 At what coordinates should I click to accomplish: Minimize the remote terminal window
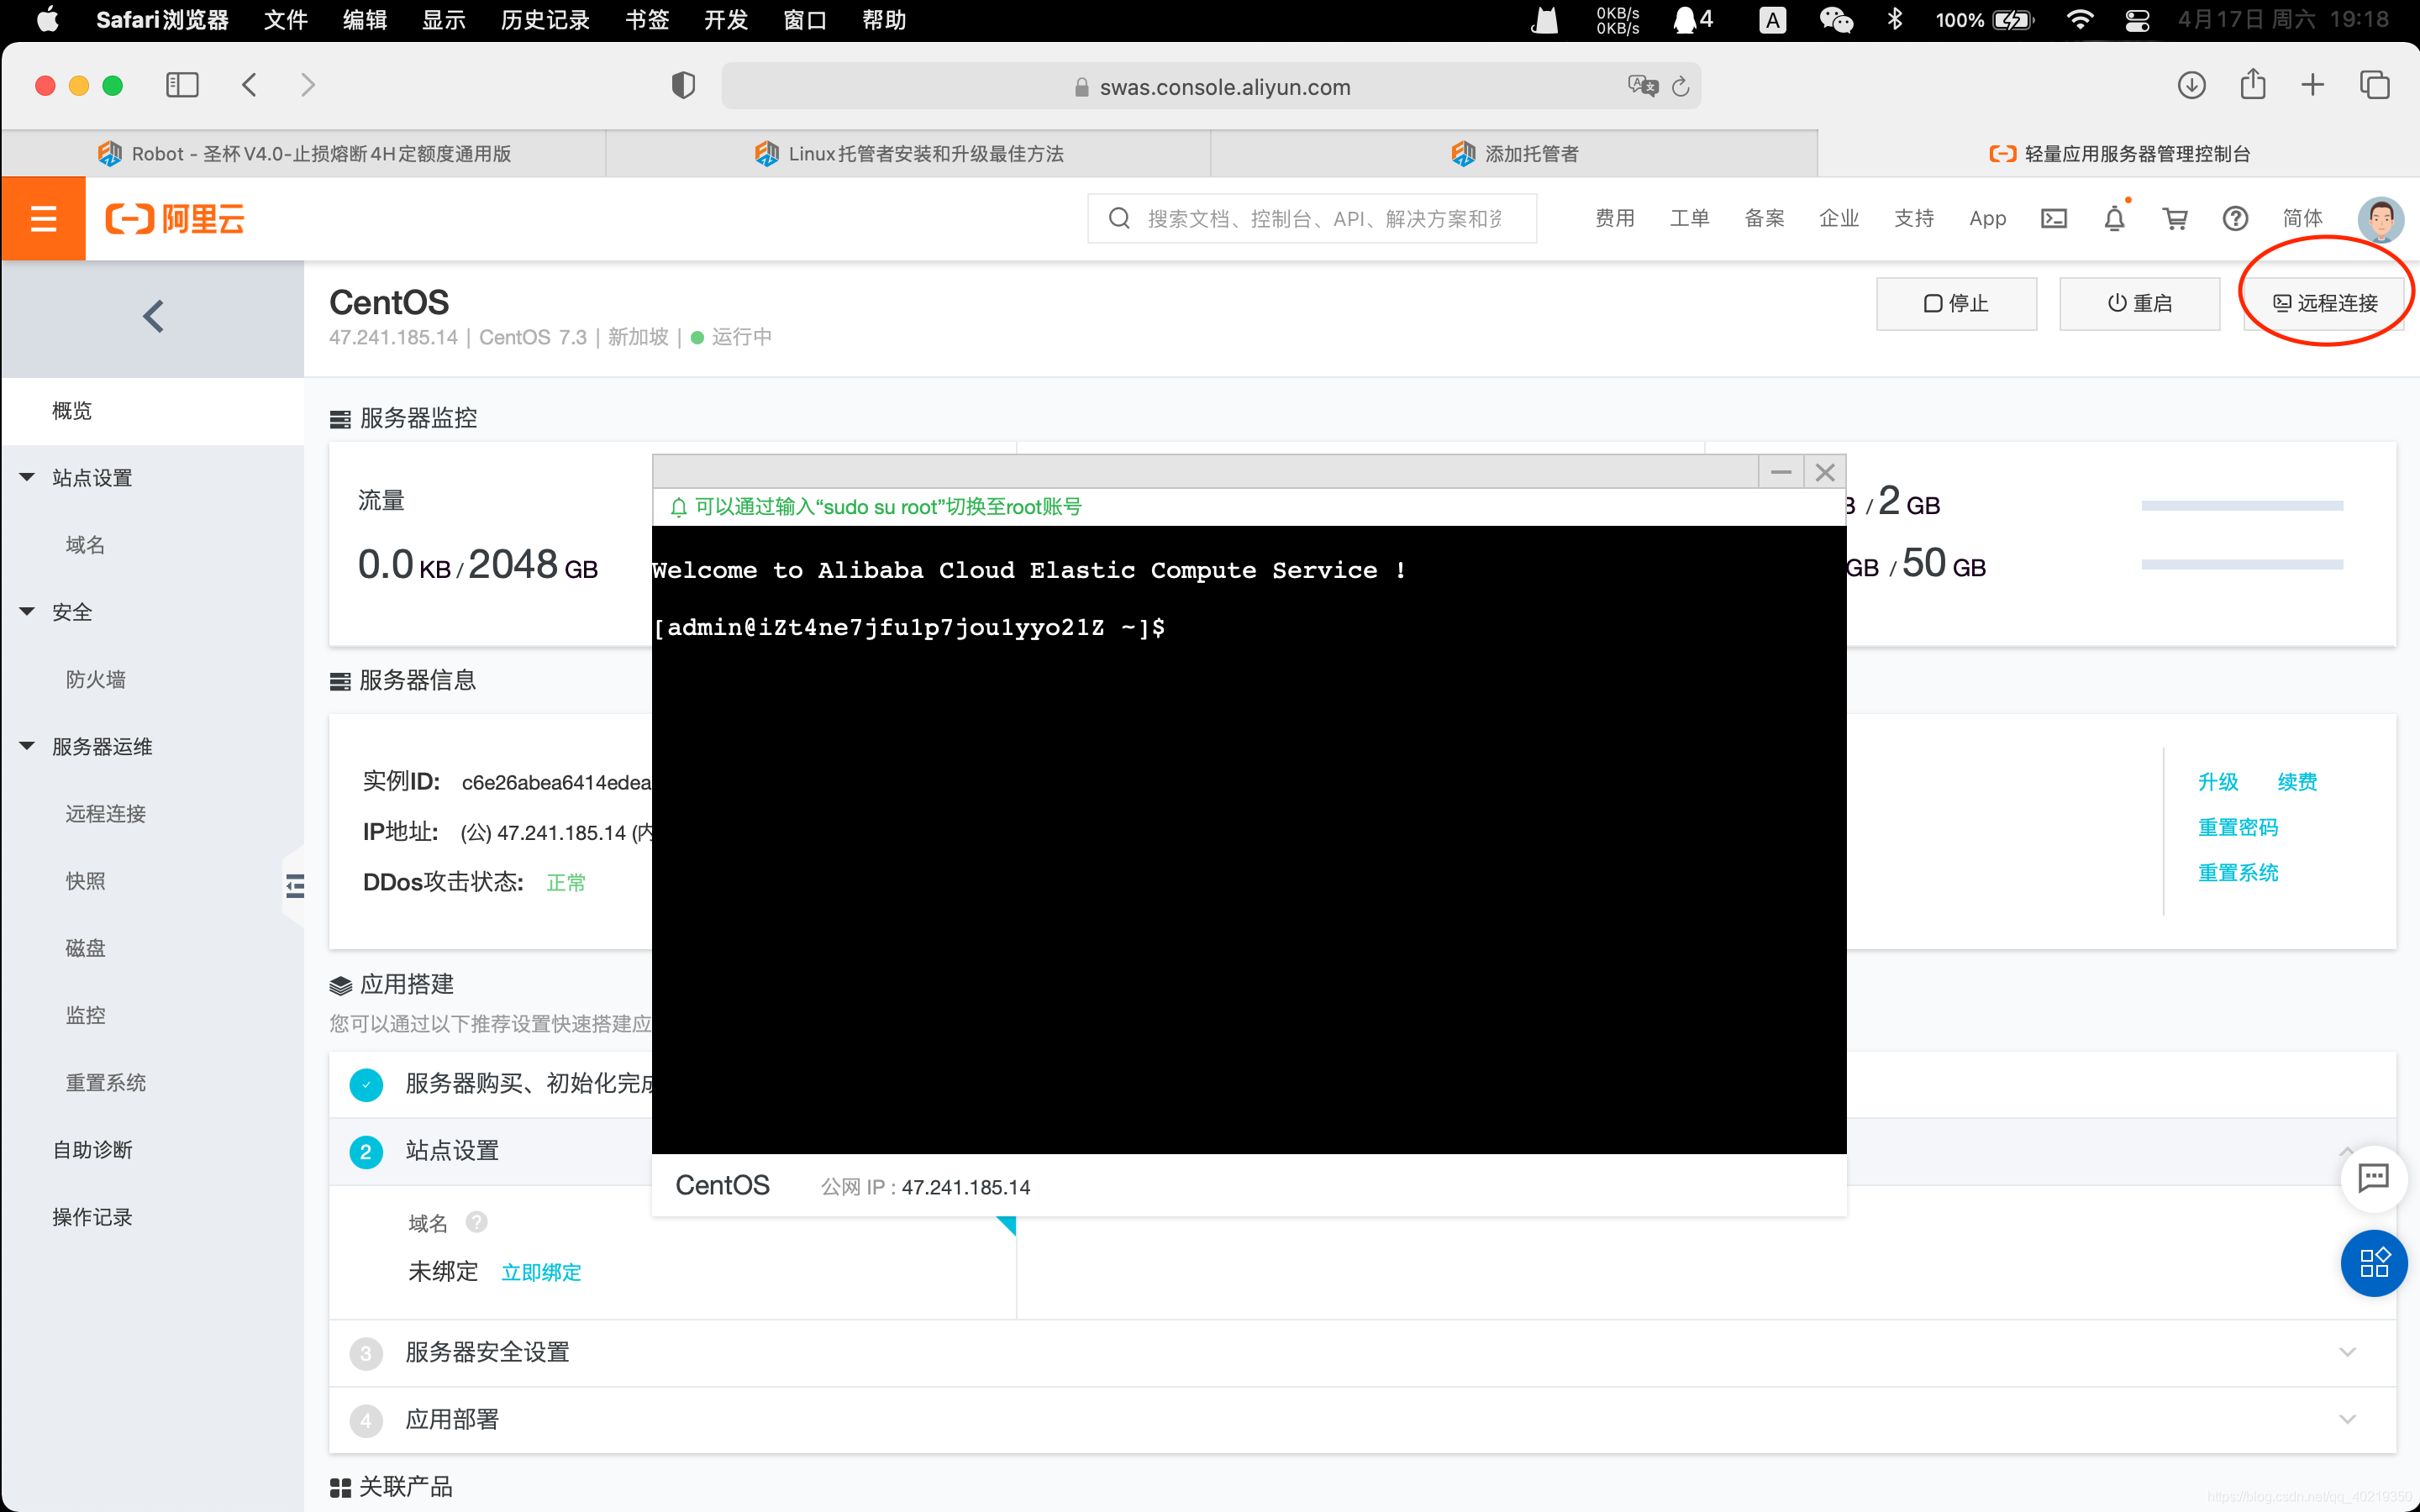coord(1780,471)
